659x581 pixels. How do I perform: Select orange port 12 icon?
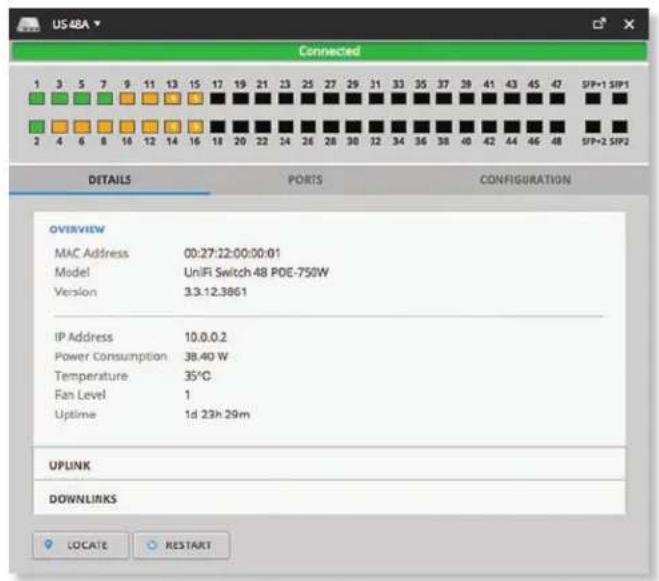[x=150, y=127]
